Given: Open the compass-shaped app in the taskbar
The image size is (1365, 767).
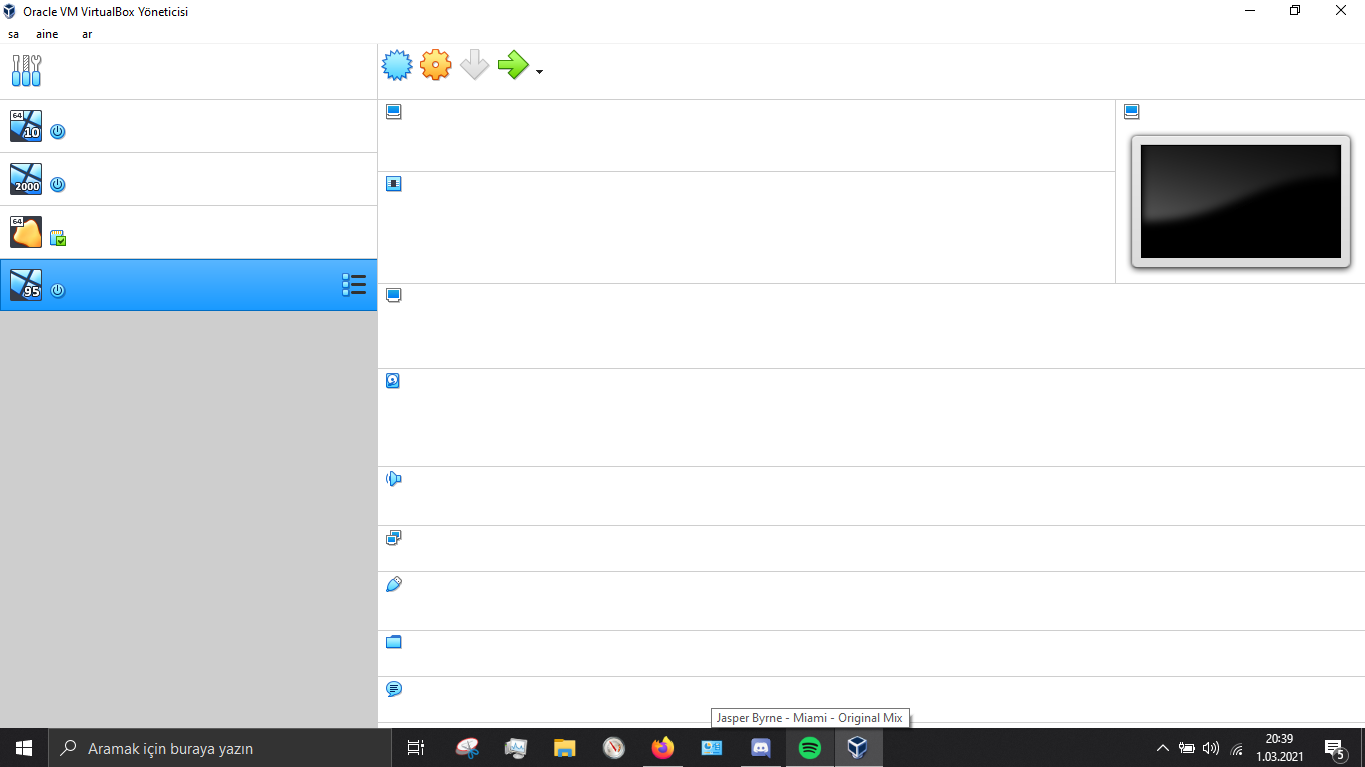Looking at the screenshot, I should coord(614,748).
